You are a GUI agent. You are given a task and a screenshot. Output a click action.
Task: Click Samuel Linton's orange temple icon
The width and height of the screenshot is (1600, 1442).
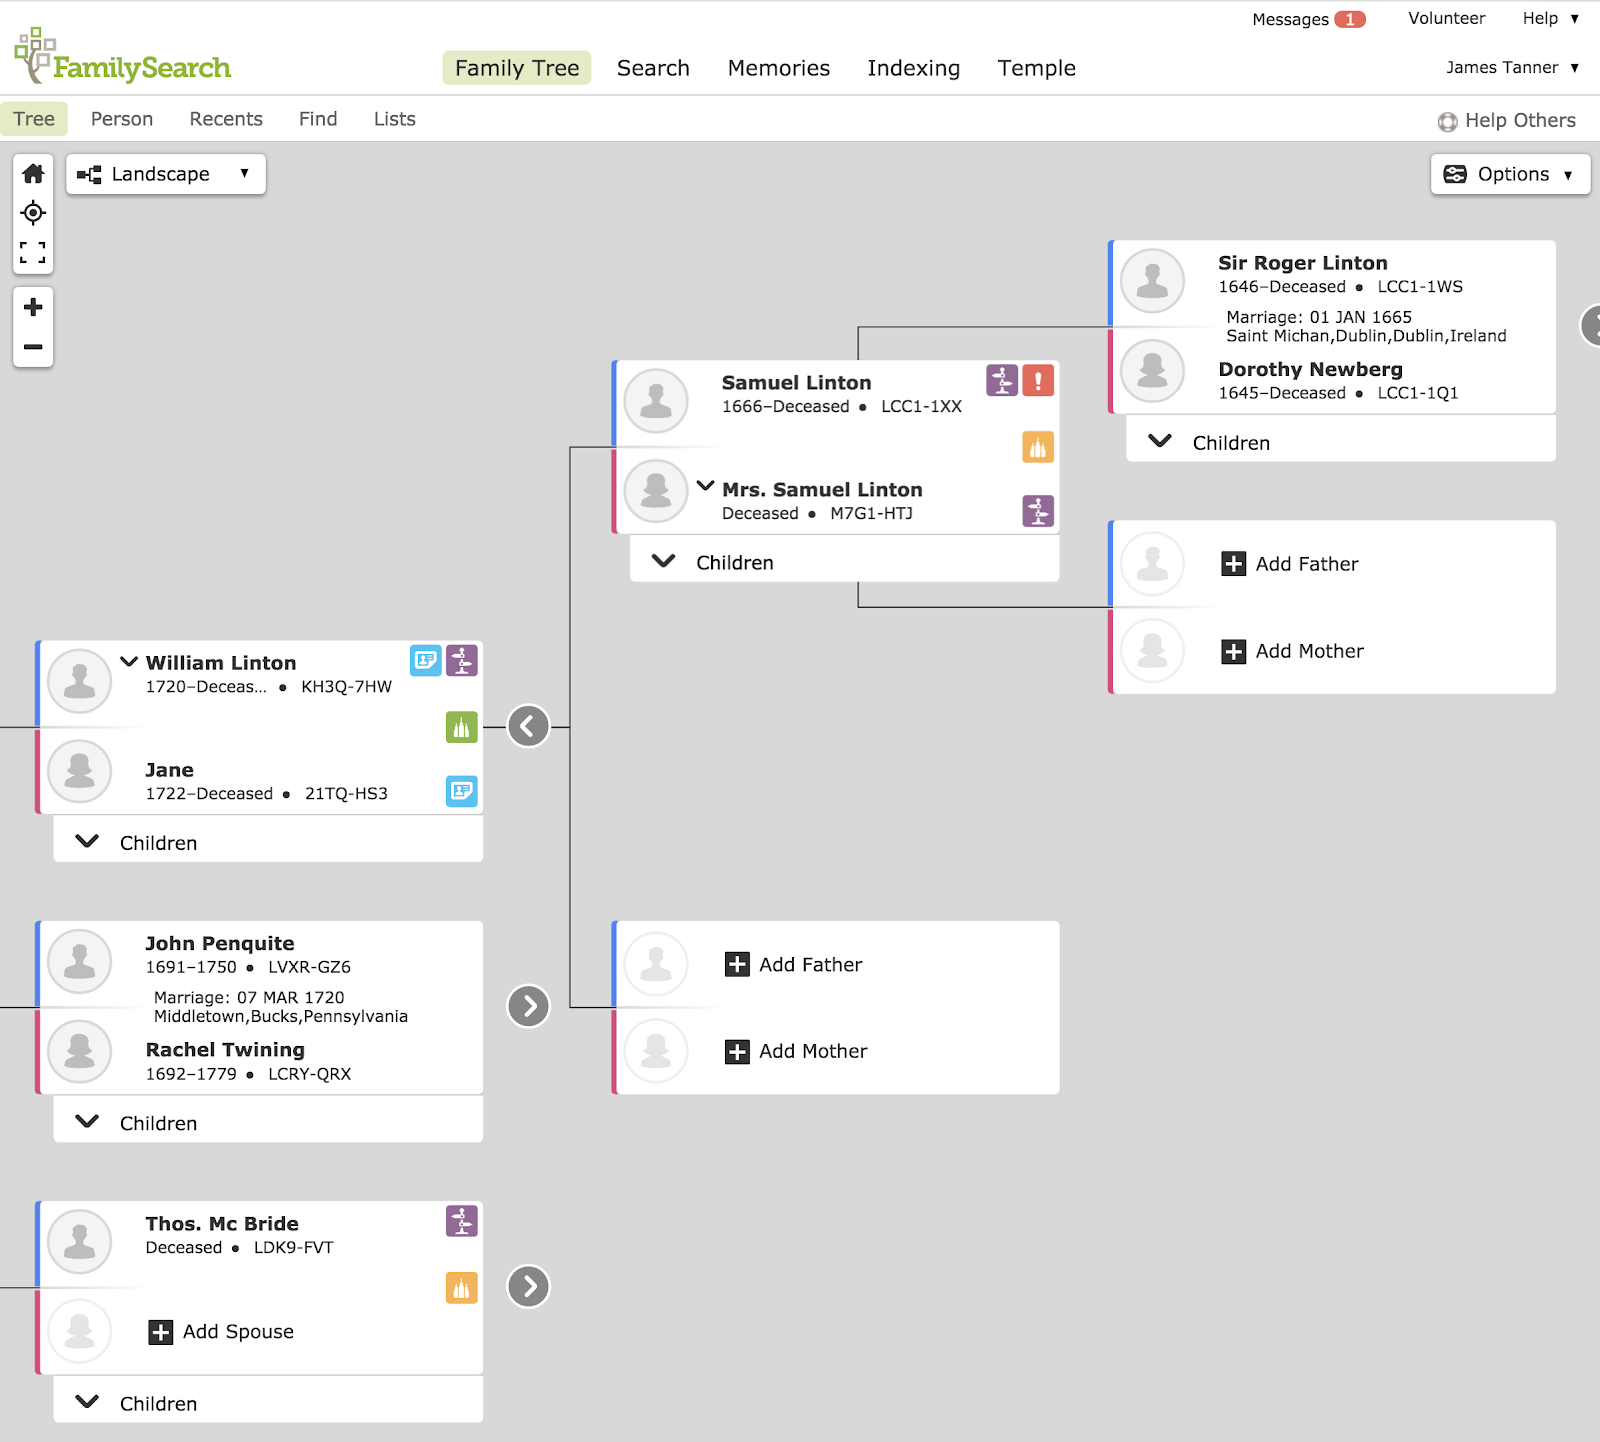point(1038,448)
